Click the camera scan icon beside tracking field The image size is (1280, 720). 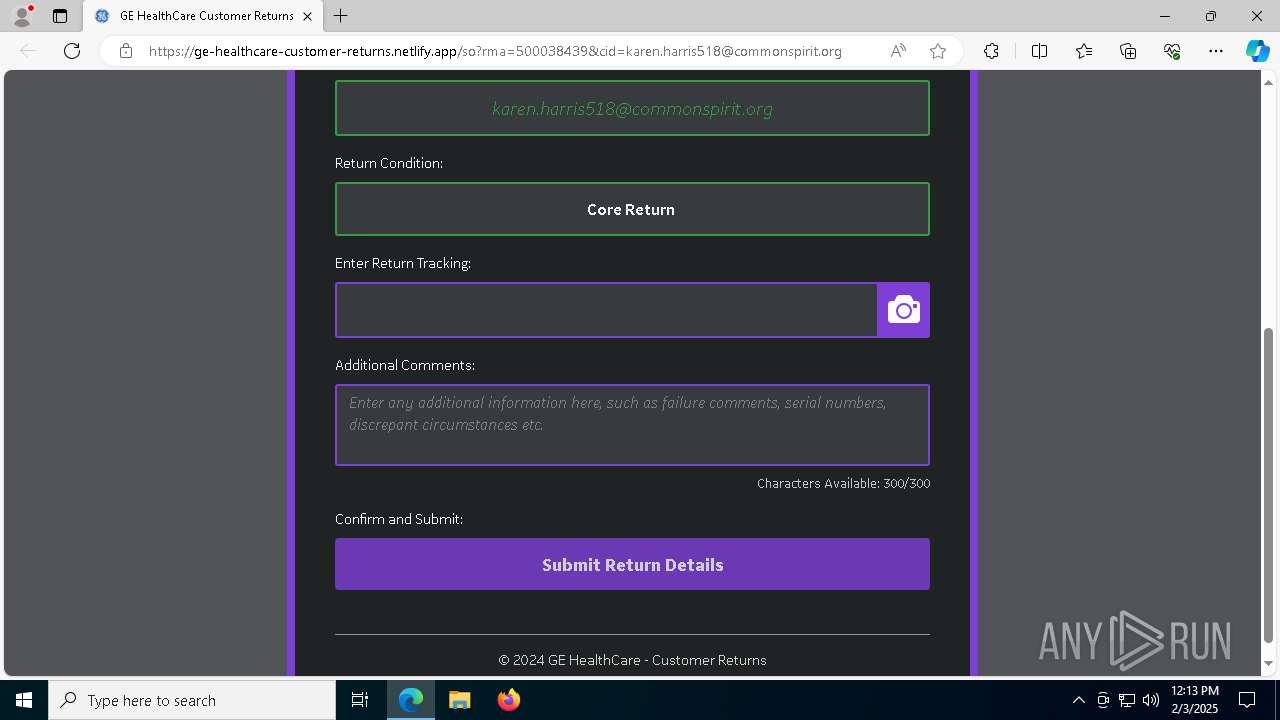tap(903, 310)
